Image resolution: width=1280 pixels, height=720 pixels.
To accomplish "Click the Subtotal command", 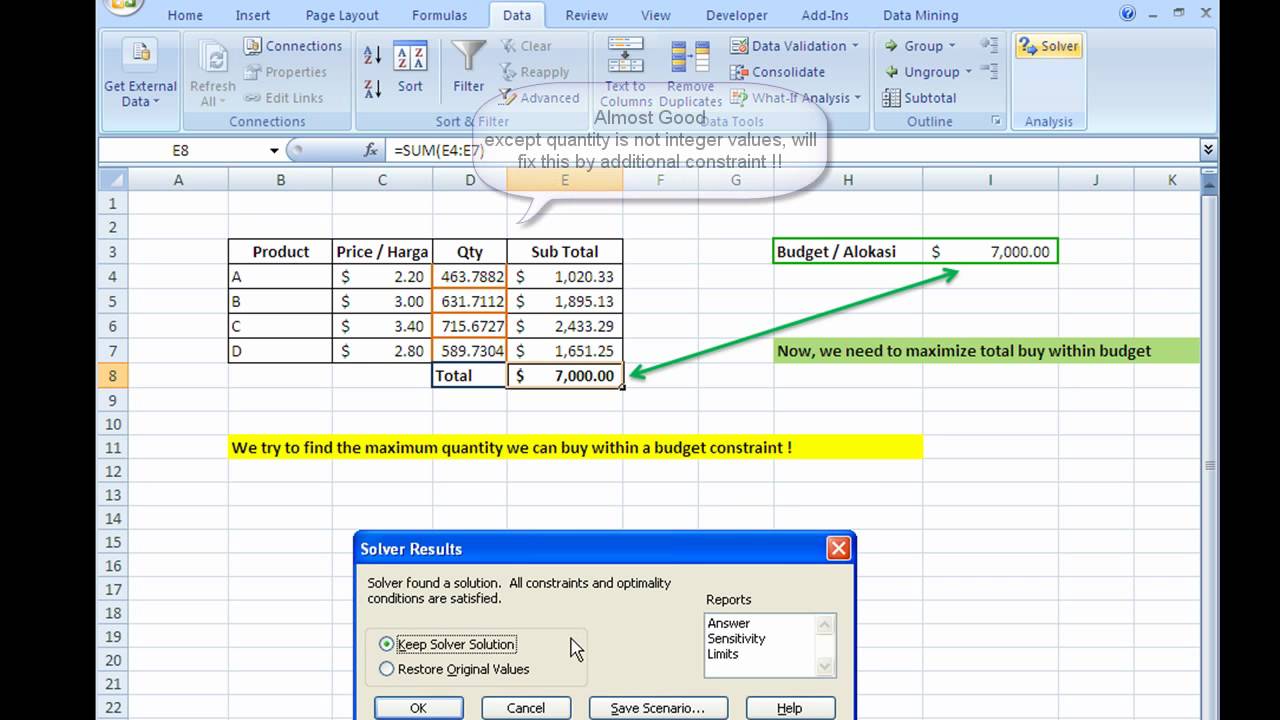I will [x=919, y=98].
